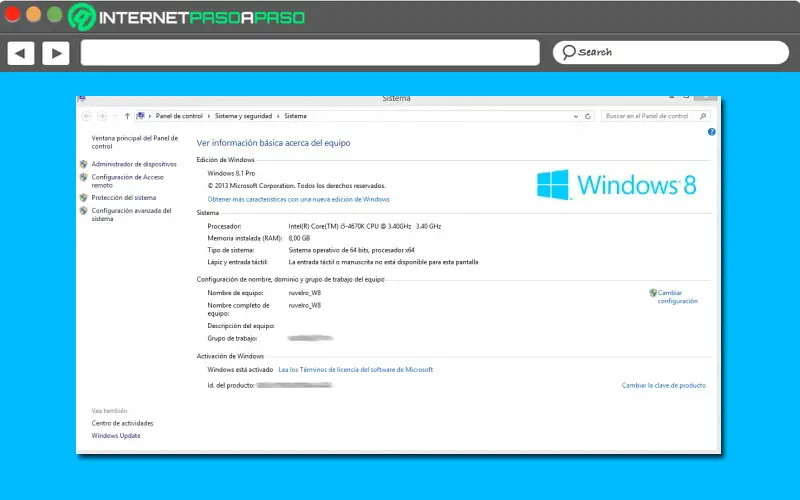Click the 'Ver información básica acerca del equipo' heading

[x=273, y=143]
